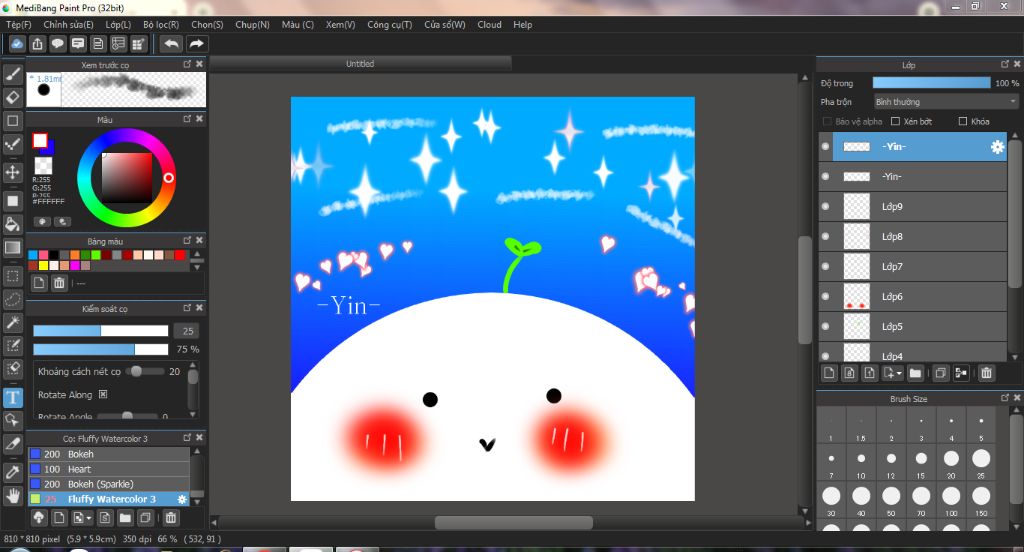1024x552 pixels.
Task: Select the Hand pan tool
Action: [x=12, y=495]
